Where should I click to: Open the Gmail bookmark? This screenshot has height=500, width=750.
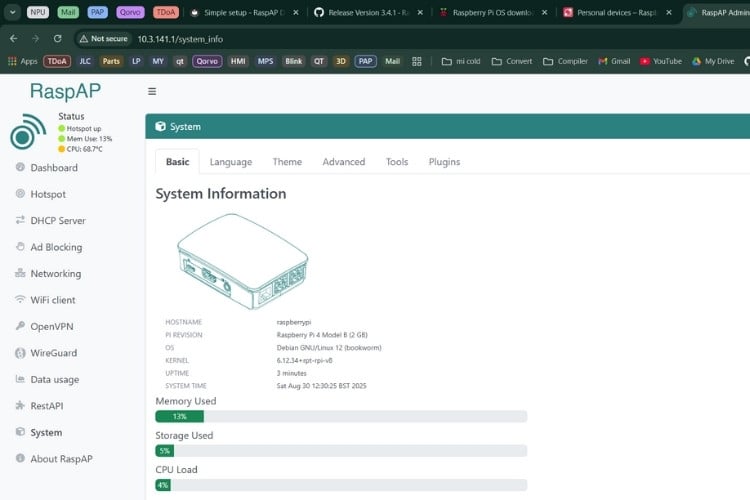pyautogui.click(x=614, y=61)
